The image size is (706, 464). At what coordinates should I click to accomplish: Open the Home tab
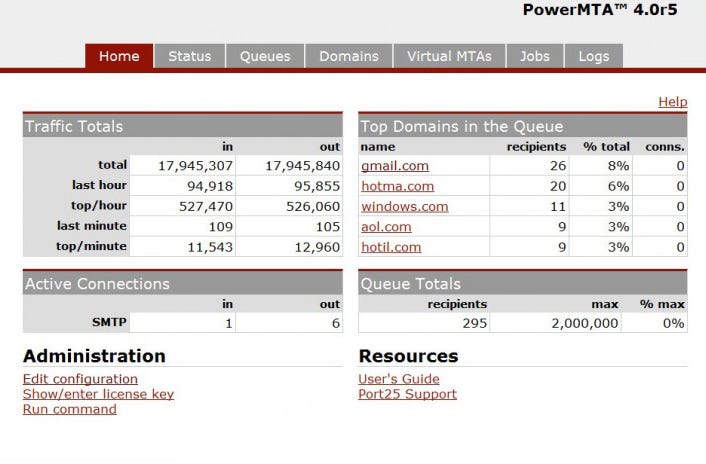point(119,56)
